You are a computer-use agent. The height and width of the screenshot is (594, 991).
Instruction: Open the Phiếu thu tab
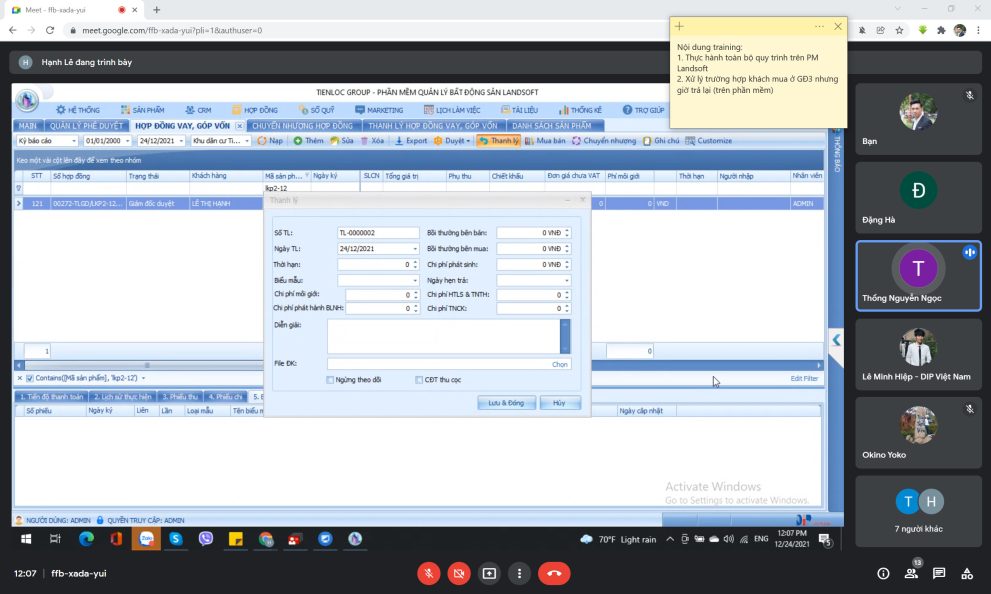tap(180, 397)
